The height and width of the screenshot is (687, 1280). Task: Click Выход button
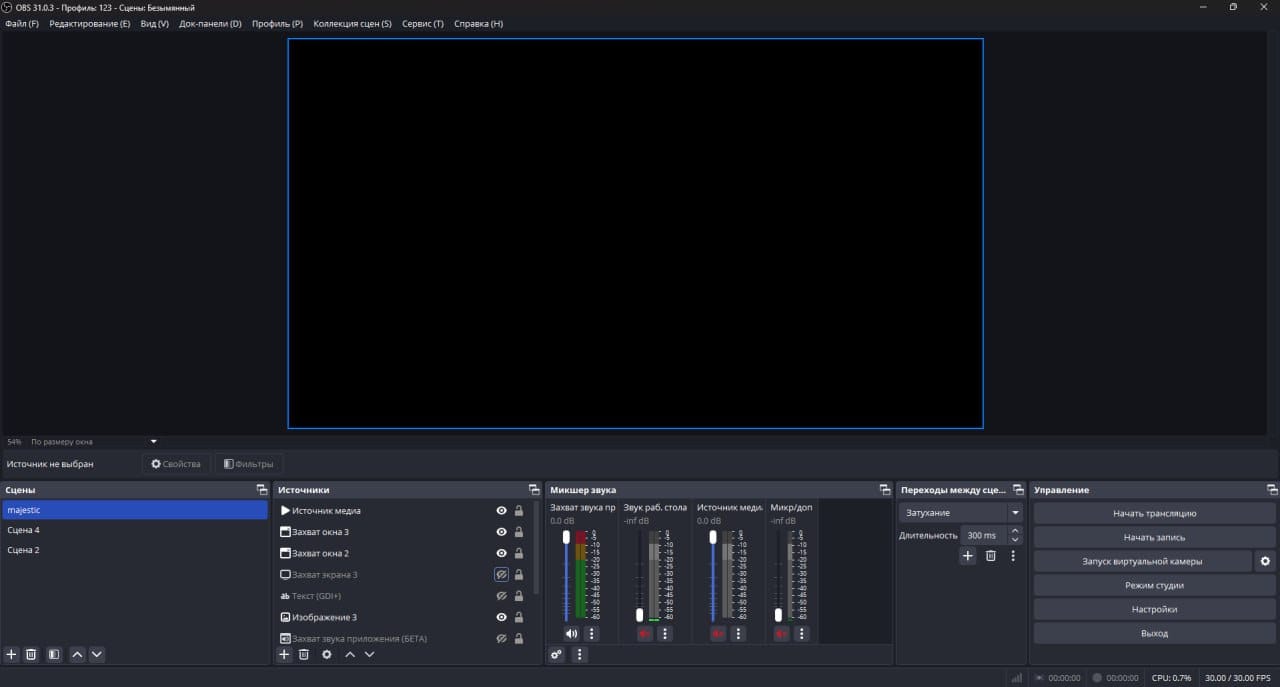coord(1154,633)
